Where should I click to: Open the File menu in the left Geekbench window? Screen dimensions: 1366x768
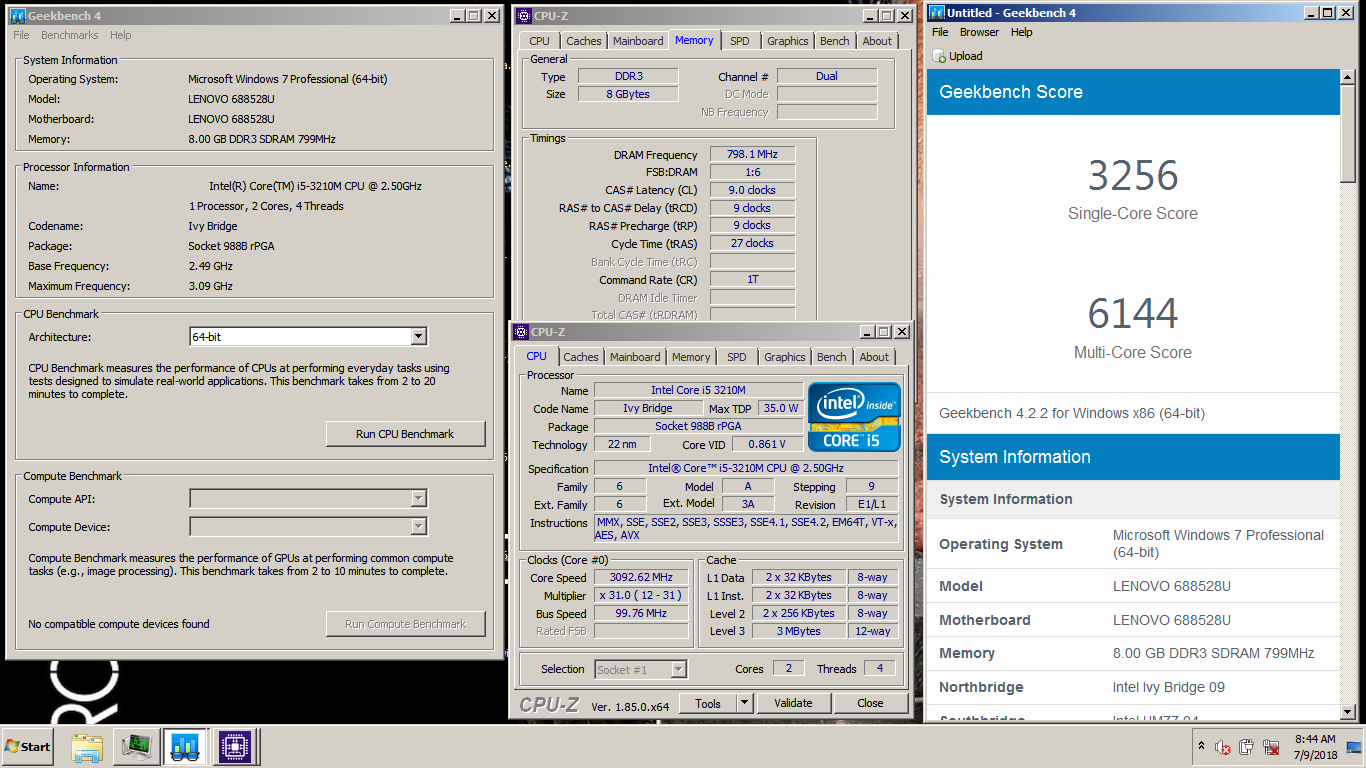point(21,35)
